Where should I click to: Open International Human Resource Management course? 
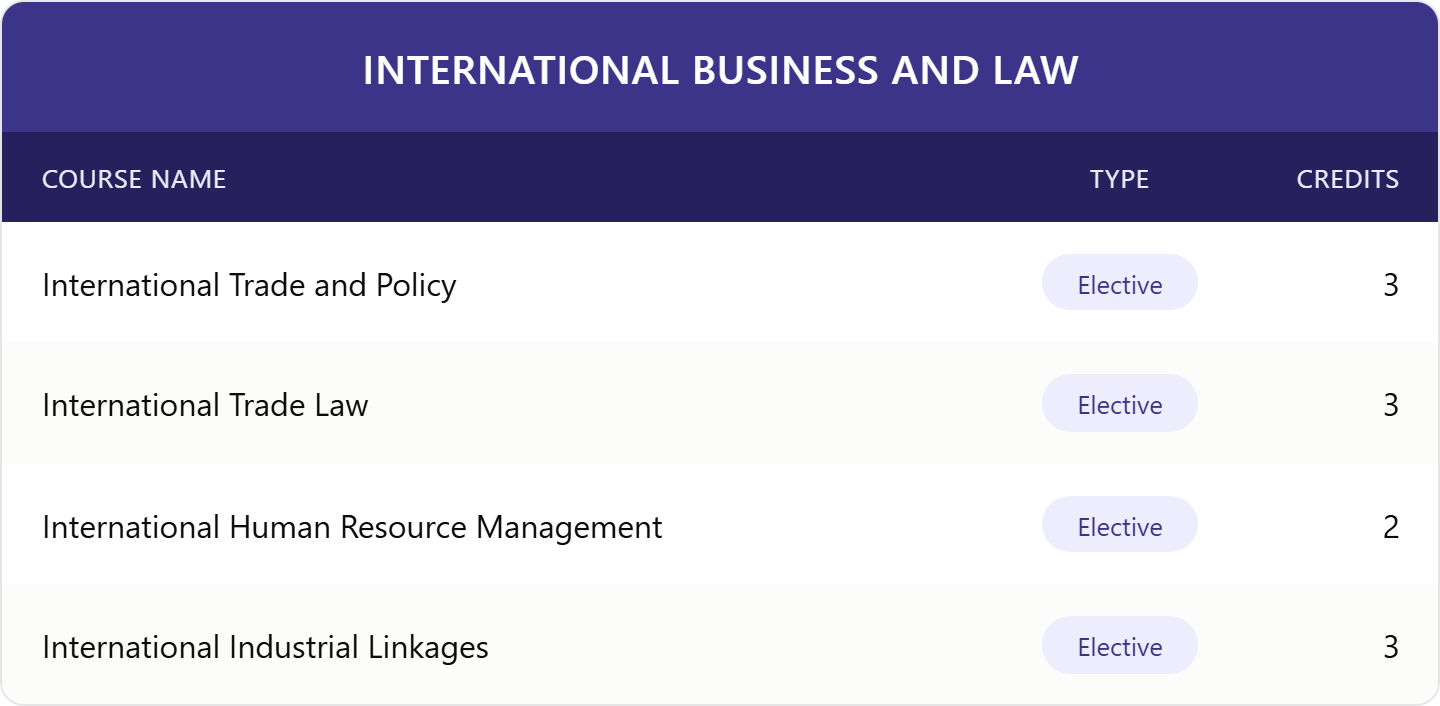352,527
